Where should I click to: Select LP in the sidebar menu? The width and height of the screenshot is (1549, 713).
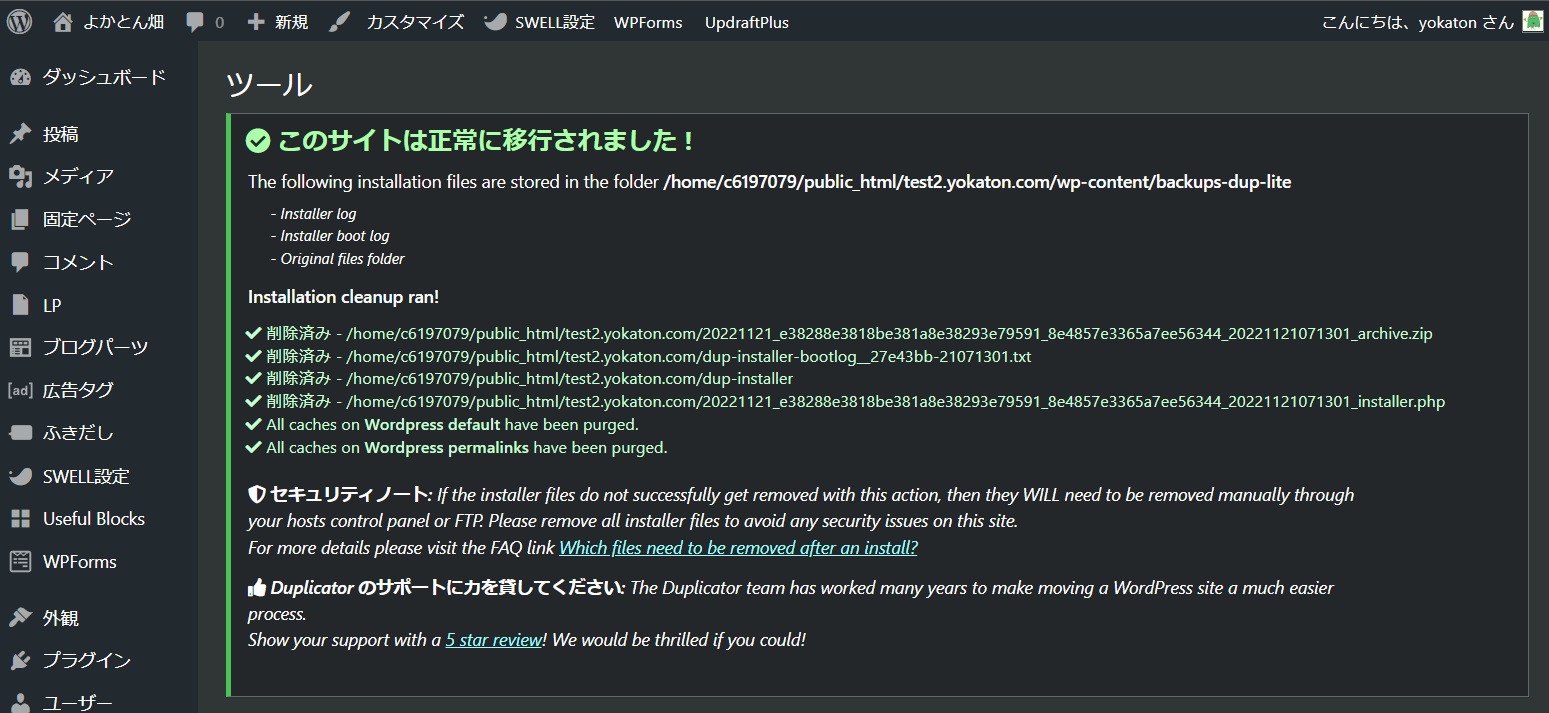coord(52,305)
